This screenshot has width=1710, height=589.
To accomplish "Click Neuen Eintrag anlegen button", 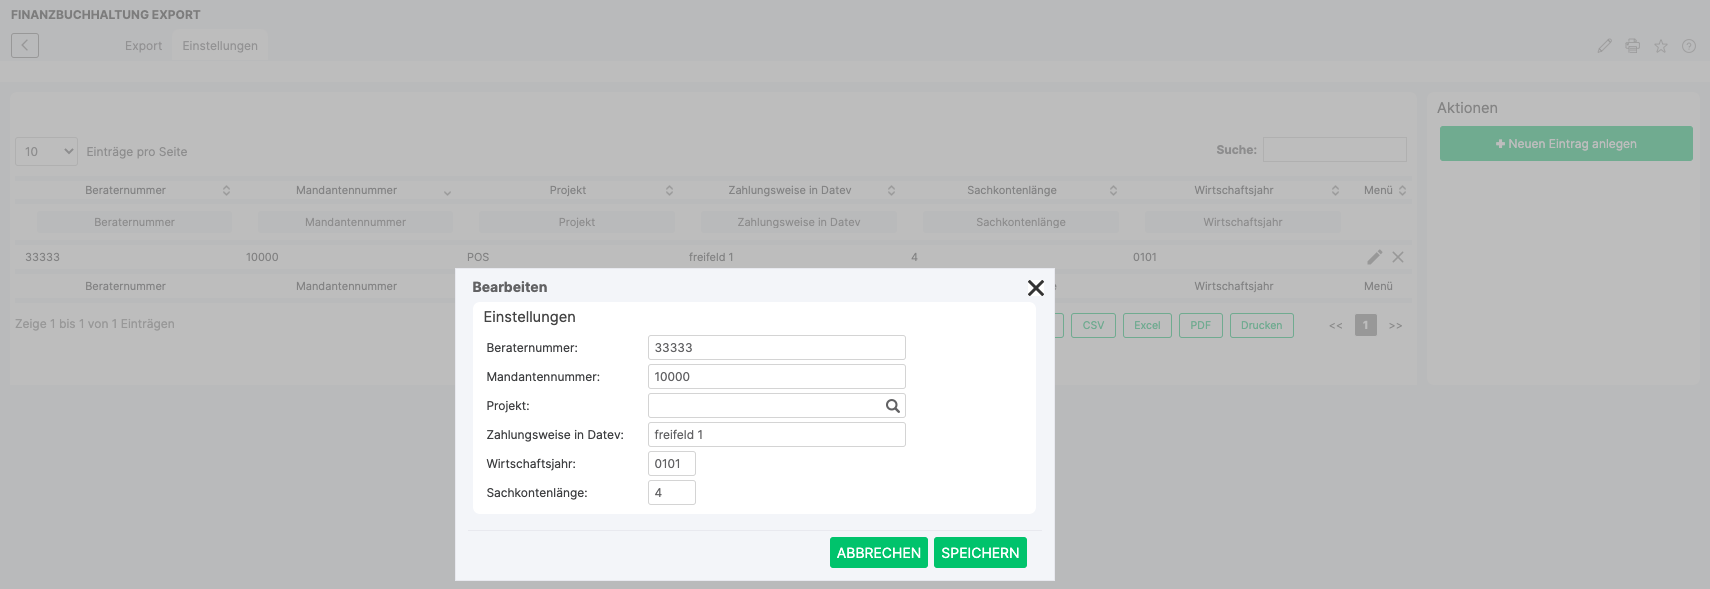I will (1565, 144).
